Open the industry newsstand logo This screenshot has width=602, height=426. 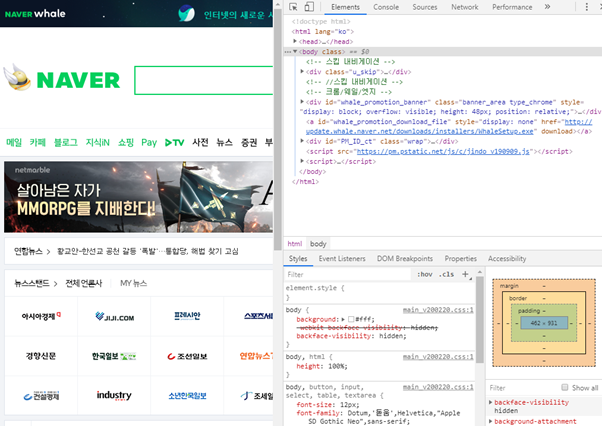pyautogui.click(x=114, y=395)
